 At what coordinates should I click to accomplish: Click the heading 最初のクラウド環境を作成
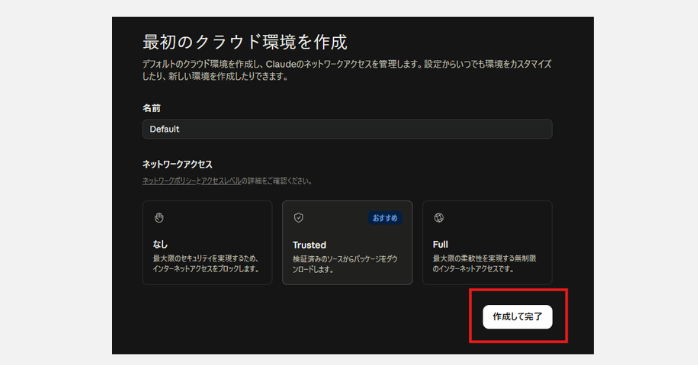[x=245, y=42]
